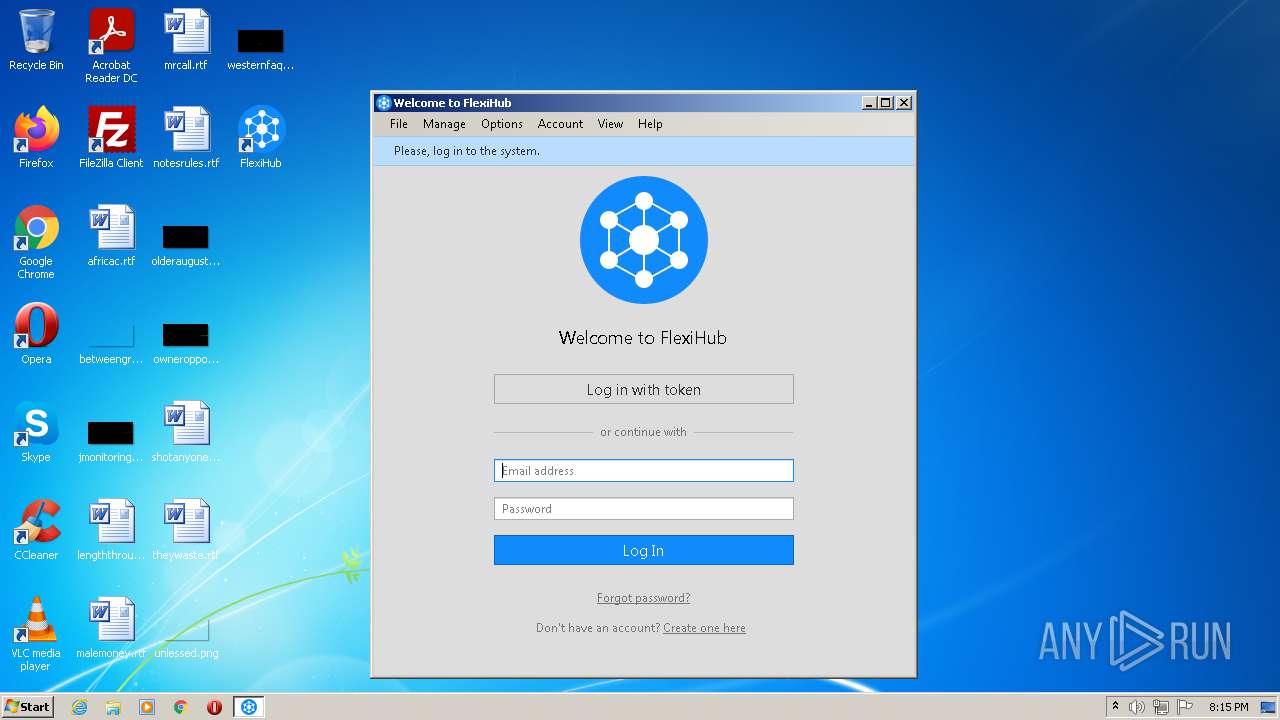1280x720 pixels.
Task: Click the network status tray icon
Action: pos(1161,707)
